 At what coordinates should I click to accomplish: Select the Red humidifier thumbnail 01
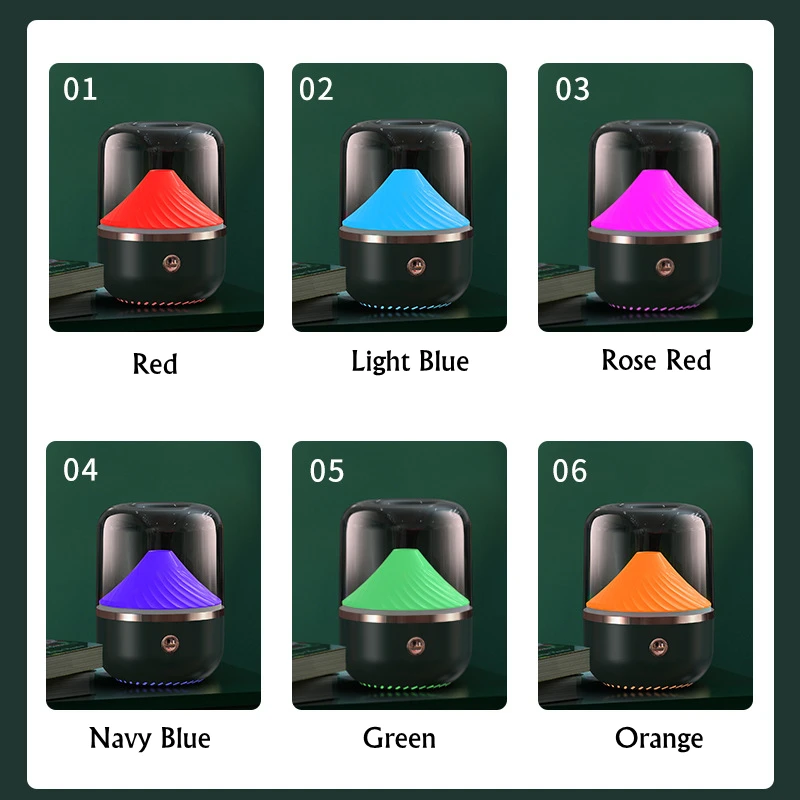156,197
